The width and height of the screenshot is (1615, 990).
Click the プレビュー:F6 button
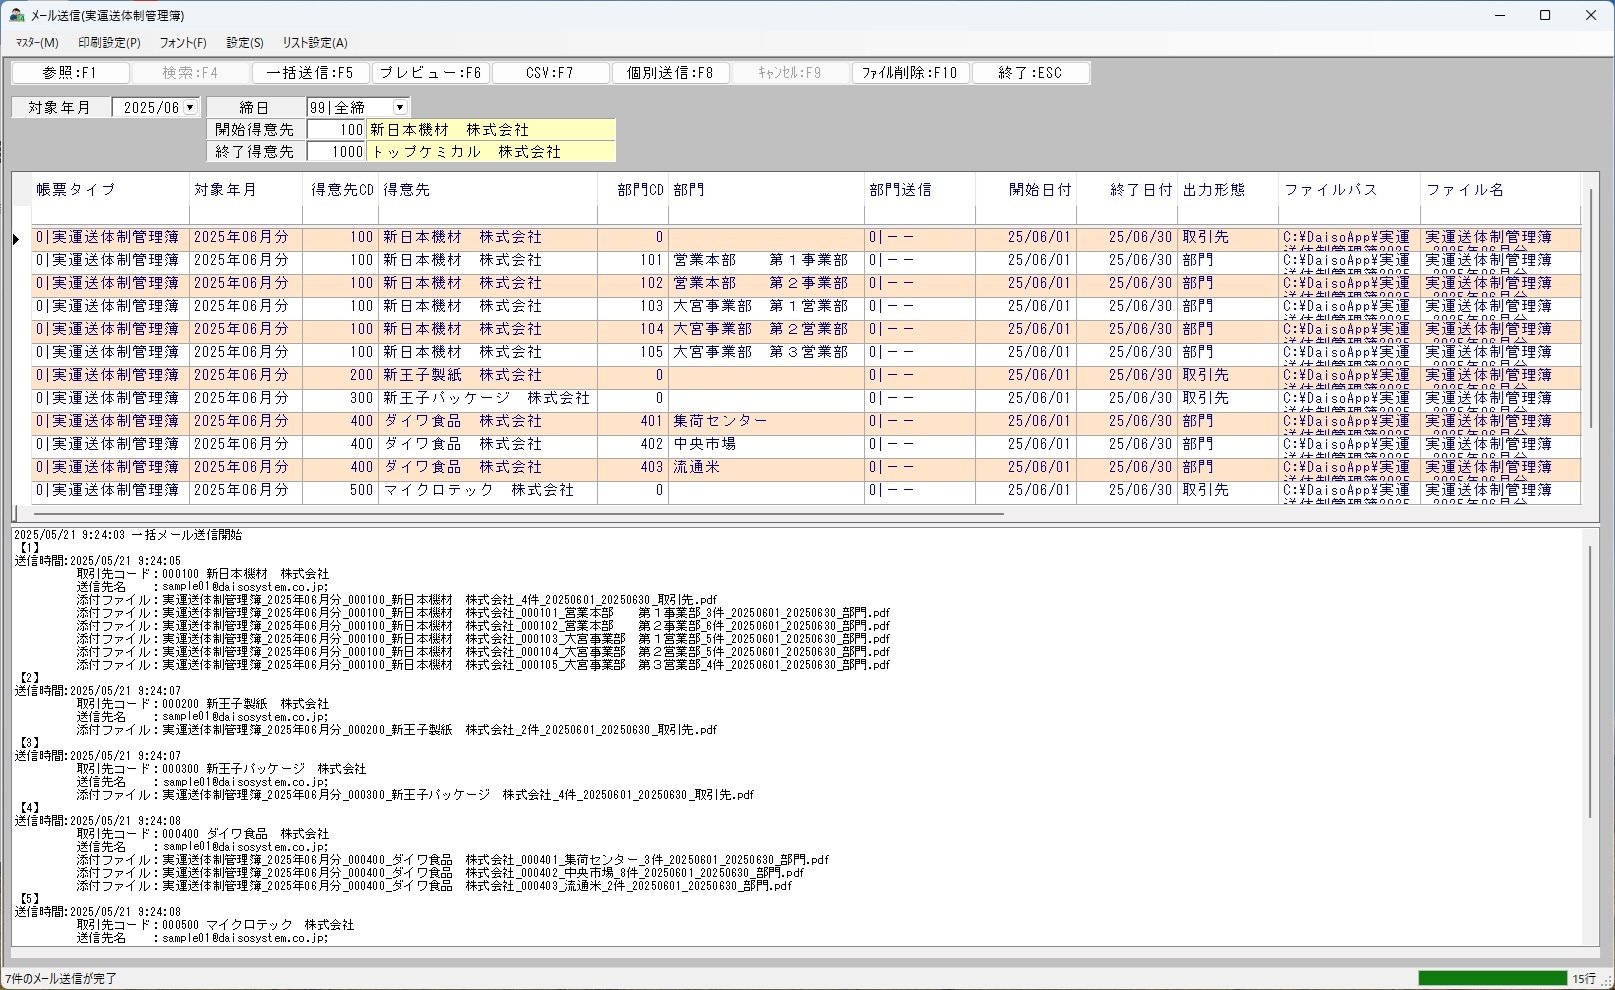point(430,73)
